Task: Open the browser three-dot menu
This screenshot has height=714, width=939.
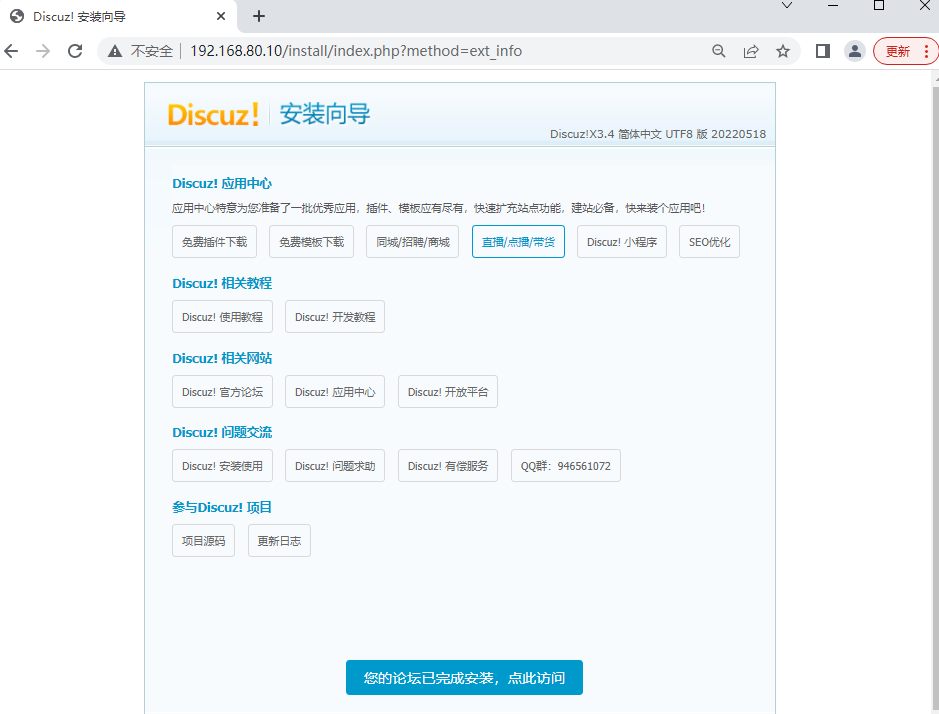Action: pos(927,51)
